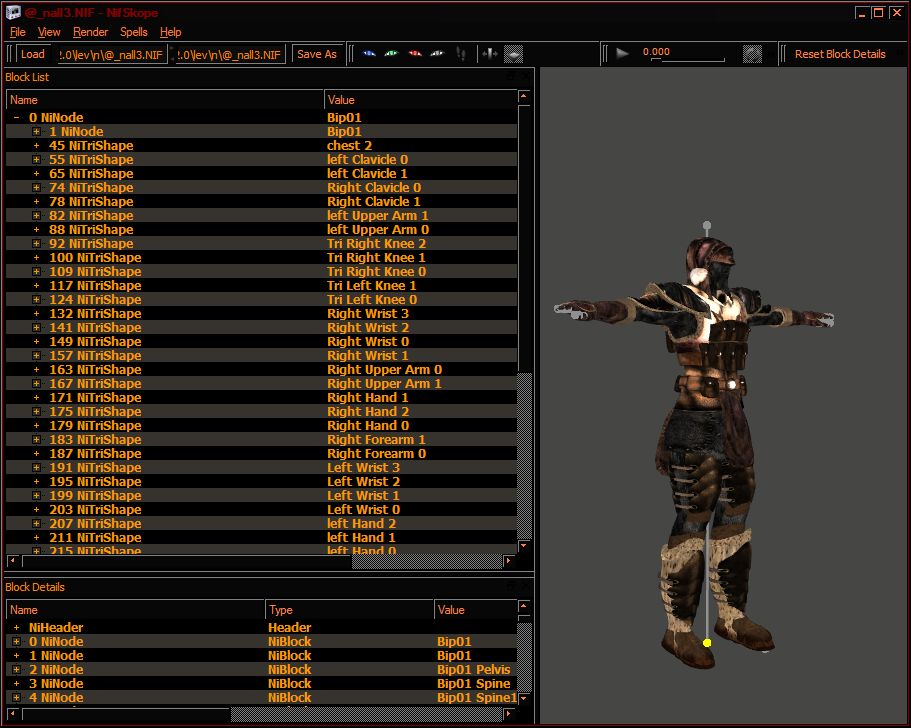Play the animation
The height and width of the screenshot is (728, 911).
(622, 53)
